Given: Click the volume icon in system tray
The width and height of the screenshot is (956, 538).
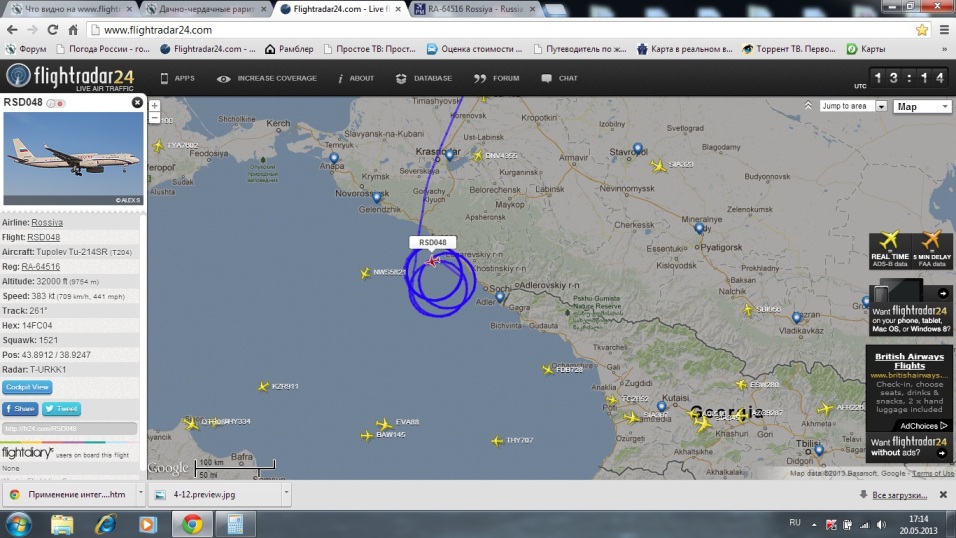Looking at the screenshot, I should 882,524.
